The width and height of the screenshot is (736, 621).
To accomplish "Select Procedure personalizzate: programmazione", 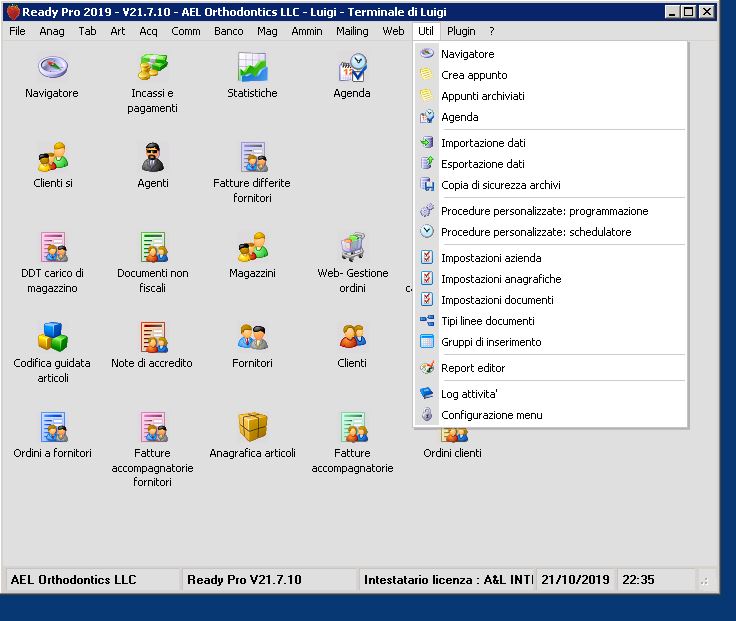I will tap(551, 211).
